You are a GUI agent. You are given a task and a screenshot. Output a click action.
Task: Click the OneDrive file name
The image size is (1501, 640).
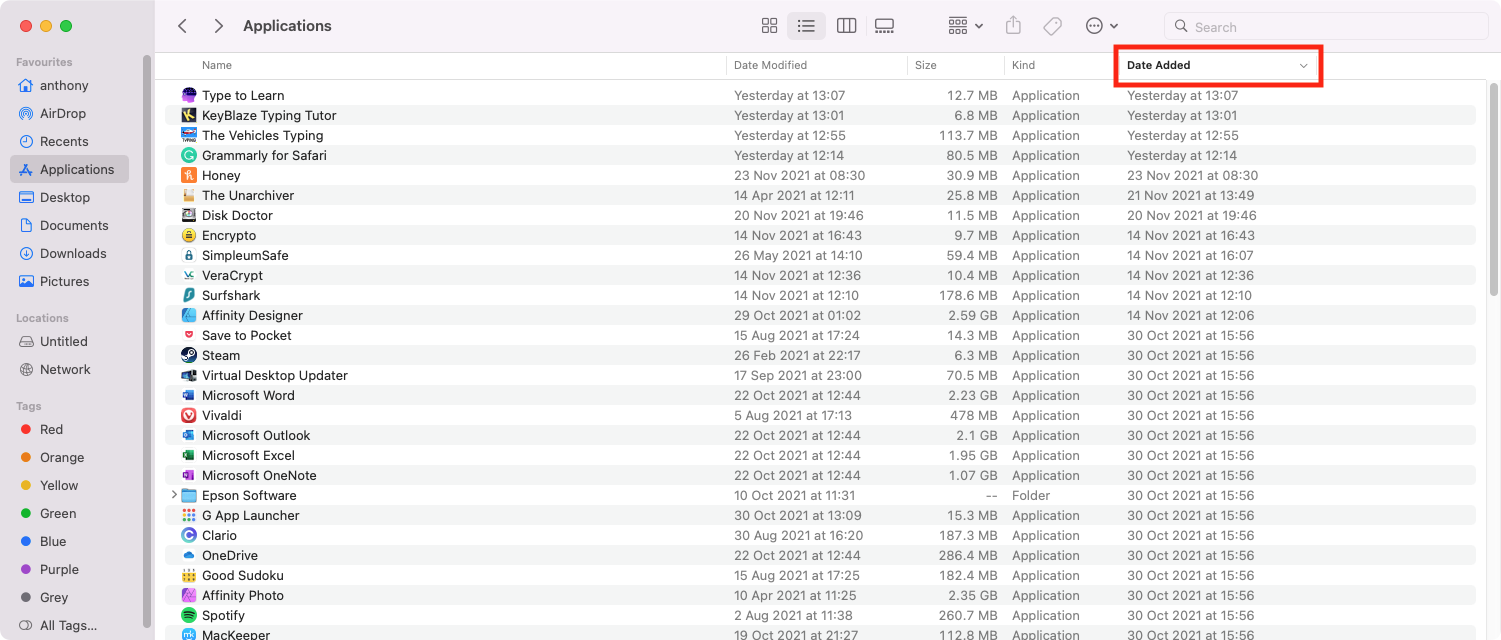(230, 555)
